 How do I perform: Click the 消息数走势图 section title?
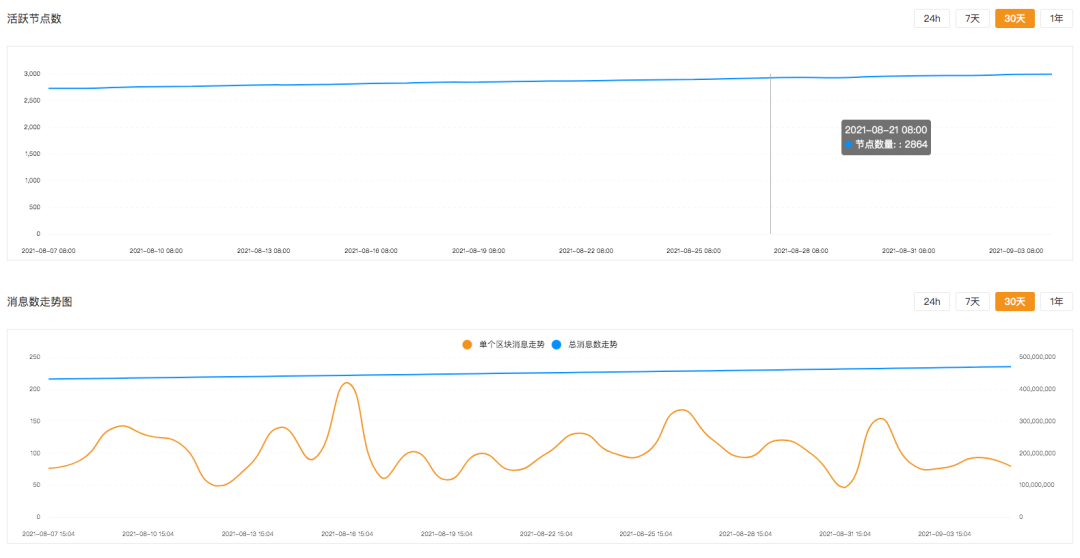(x=40, y=301)
